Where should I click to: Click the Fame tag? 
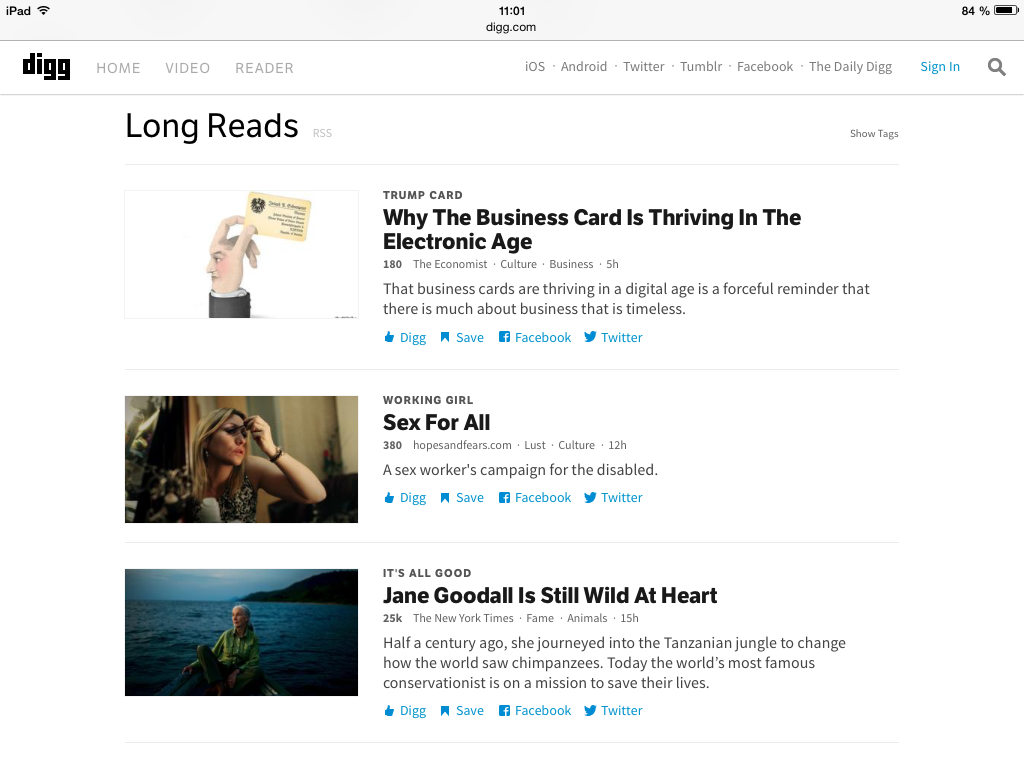click(540, 618)
